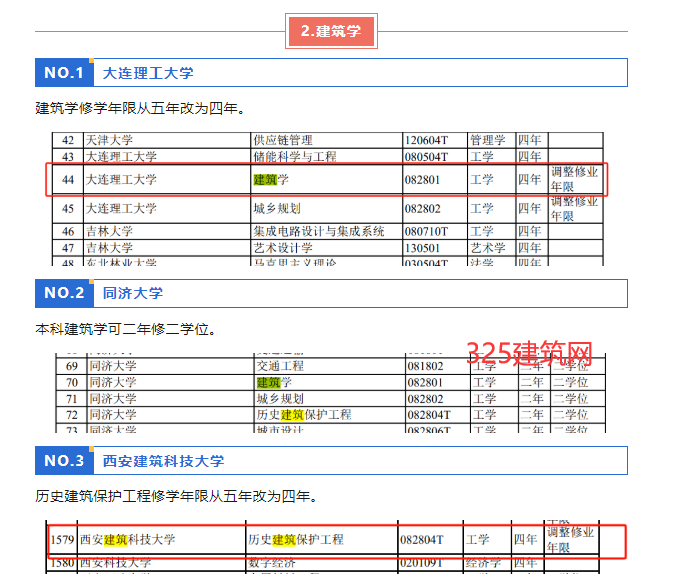Select code "082801" in row 70

(x=425, y=383)
